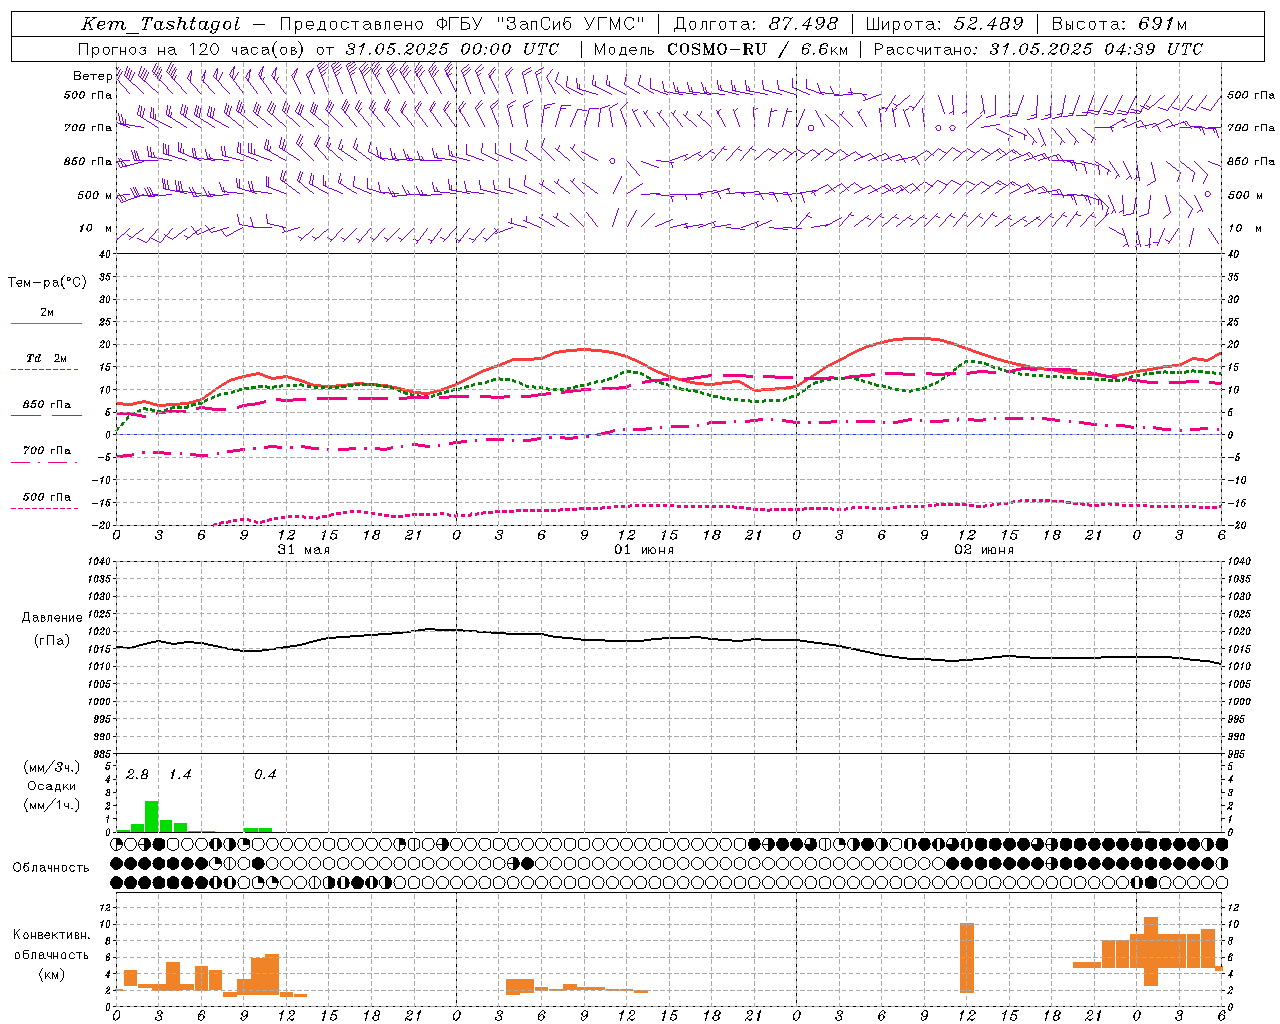Click the solid red line sample under 2м
1280x1024 pixels.
pyautogui.click(x=46, y=323)
